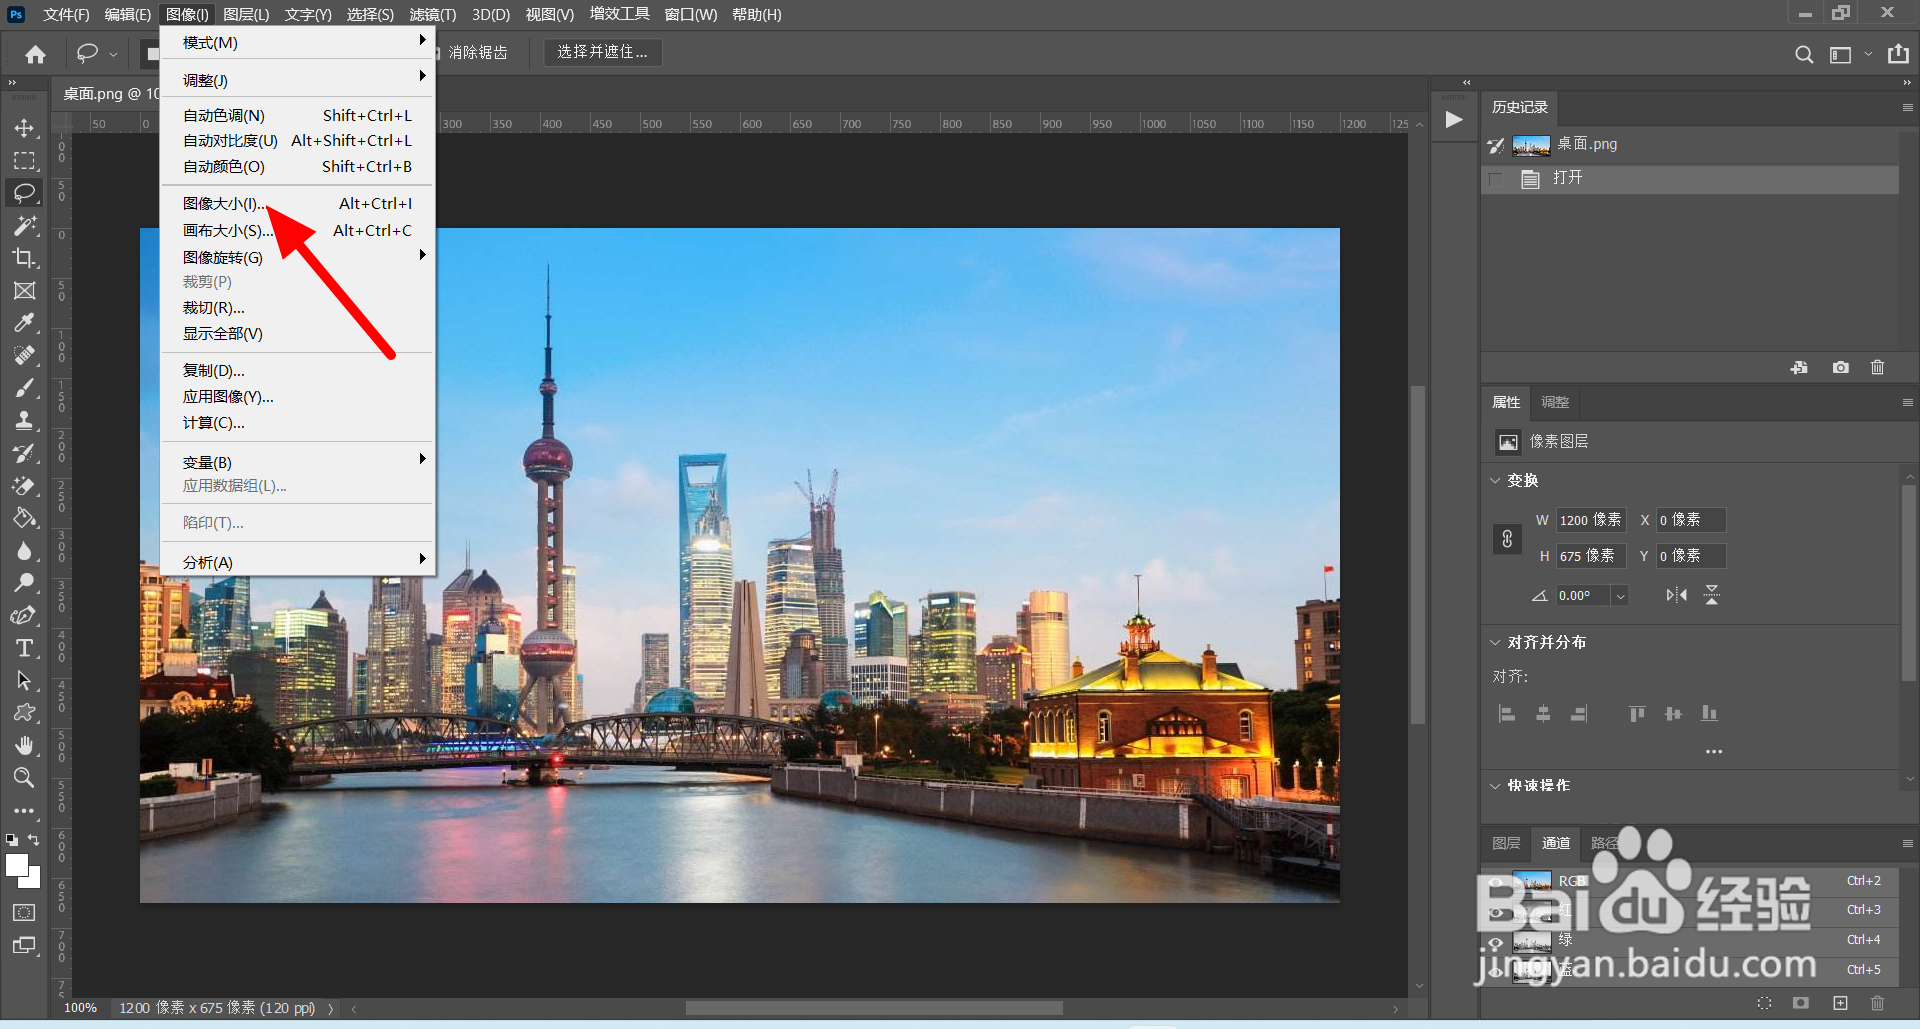Flip horizontally in Properties transform
The image size is (1920, 1029).
pyautogui.click(x=1676, y=596)
